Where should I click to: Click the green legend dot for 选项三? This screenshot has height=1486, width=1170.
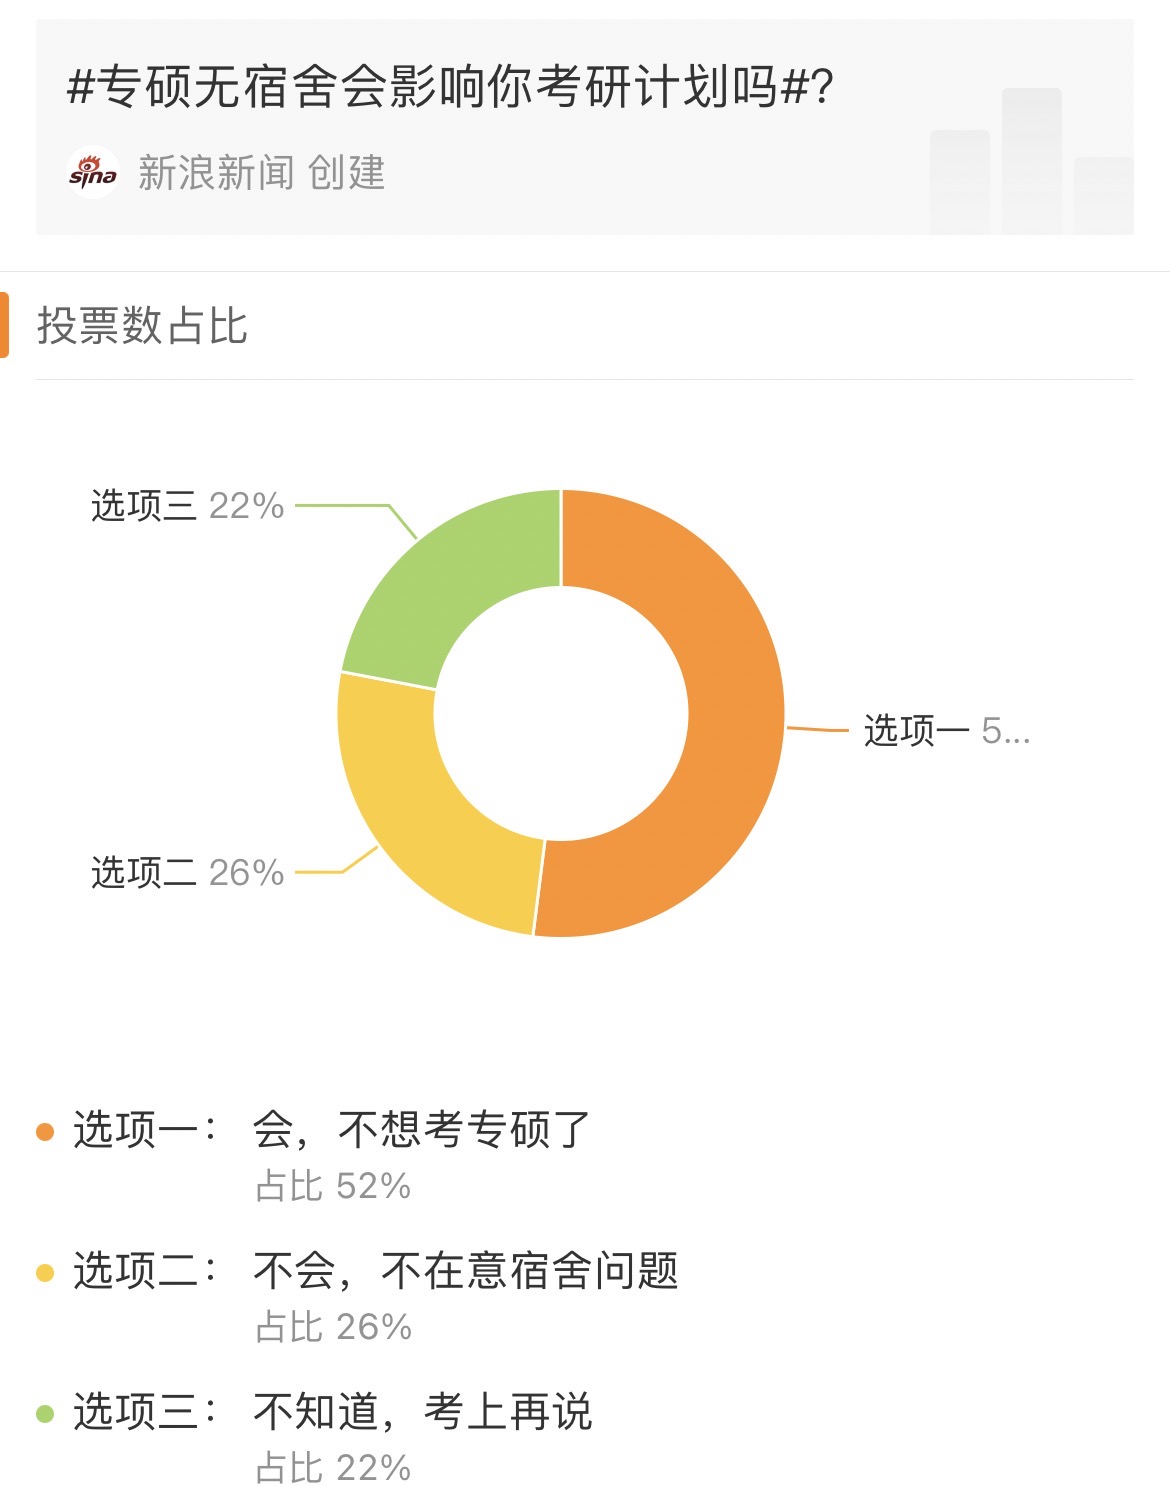coord(45,1413)
